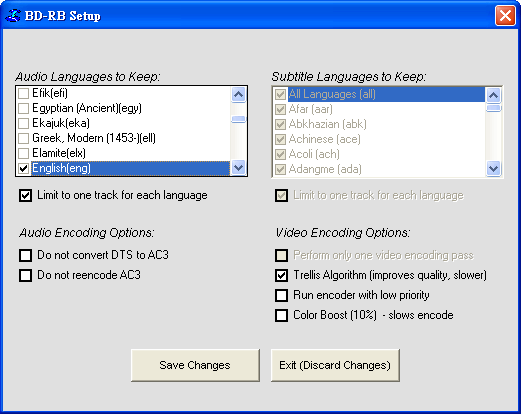Enable Do not reencode AC3 option
This screenshot has width=521, height=414.
[26, 276]
